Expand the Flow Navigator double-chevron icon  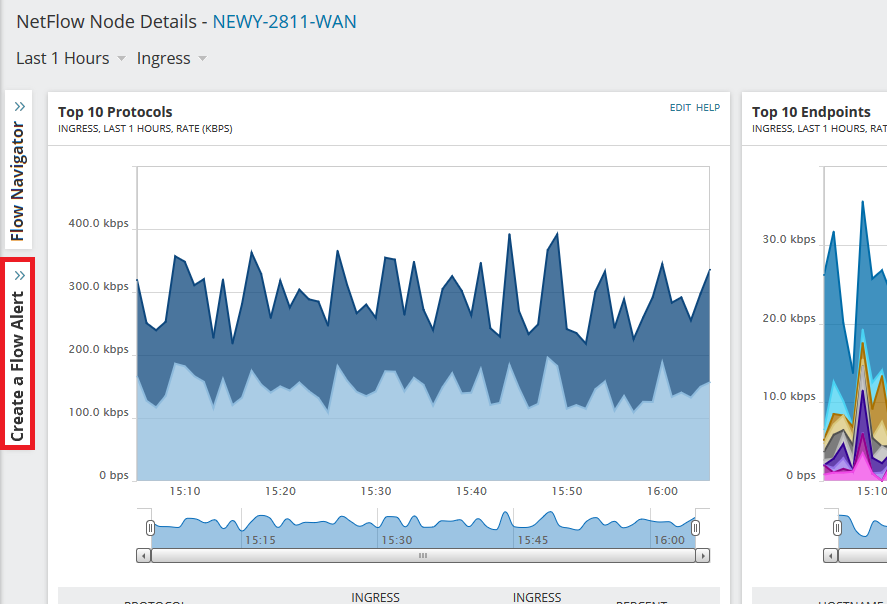point(19,106)
